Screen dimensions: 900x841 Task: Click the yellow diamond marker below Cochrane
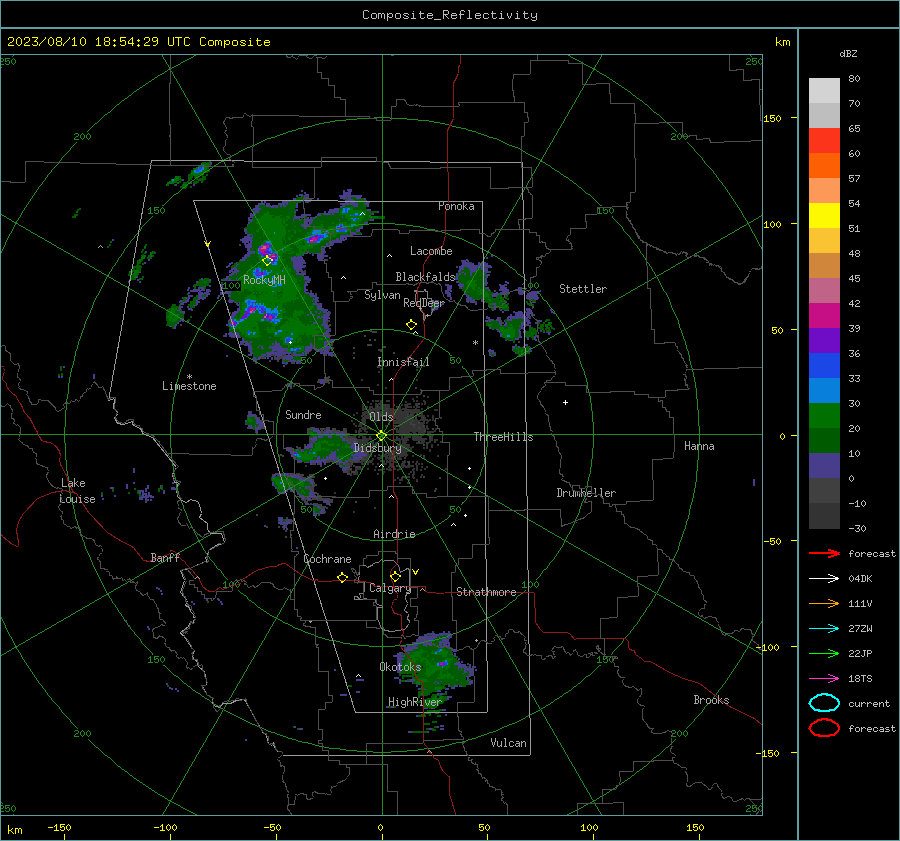click(342, 577)
